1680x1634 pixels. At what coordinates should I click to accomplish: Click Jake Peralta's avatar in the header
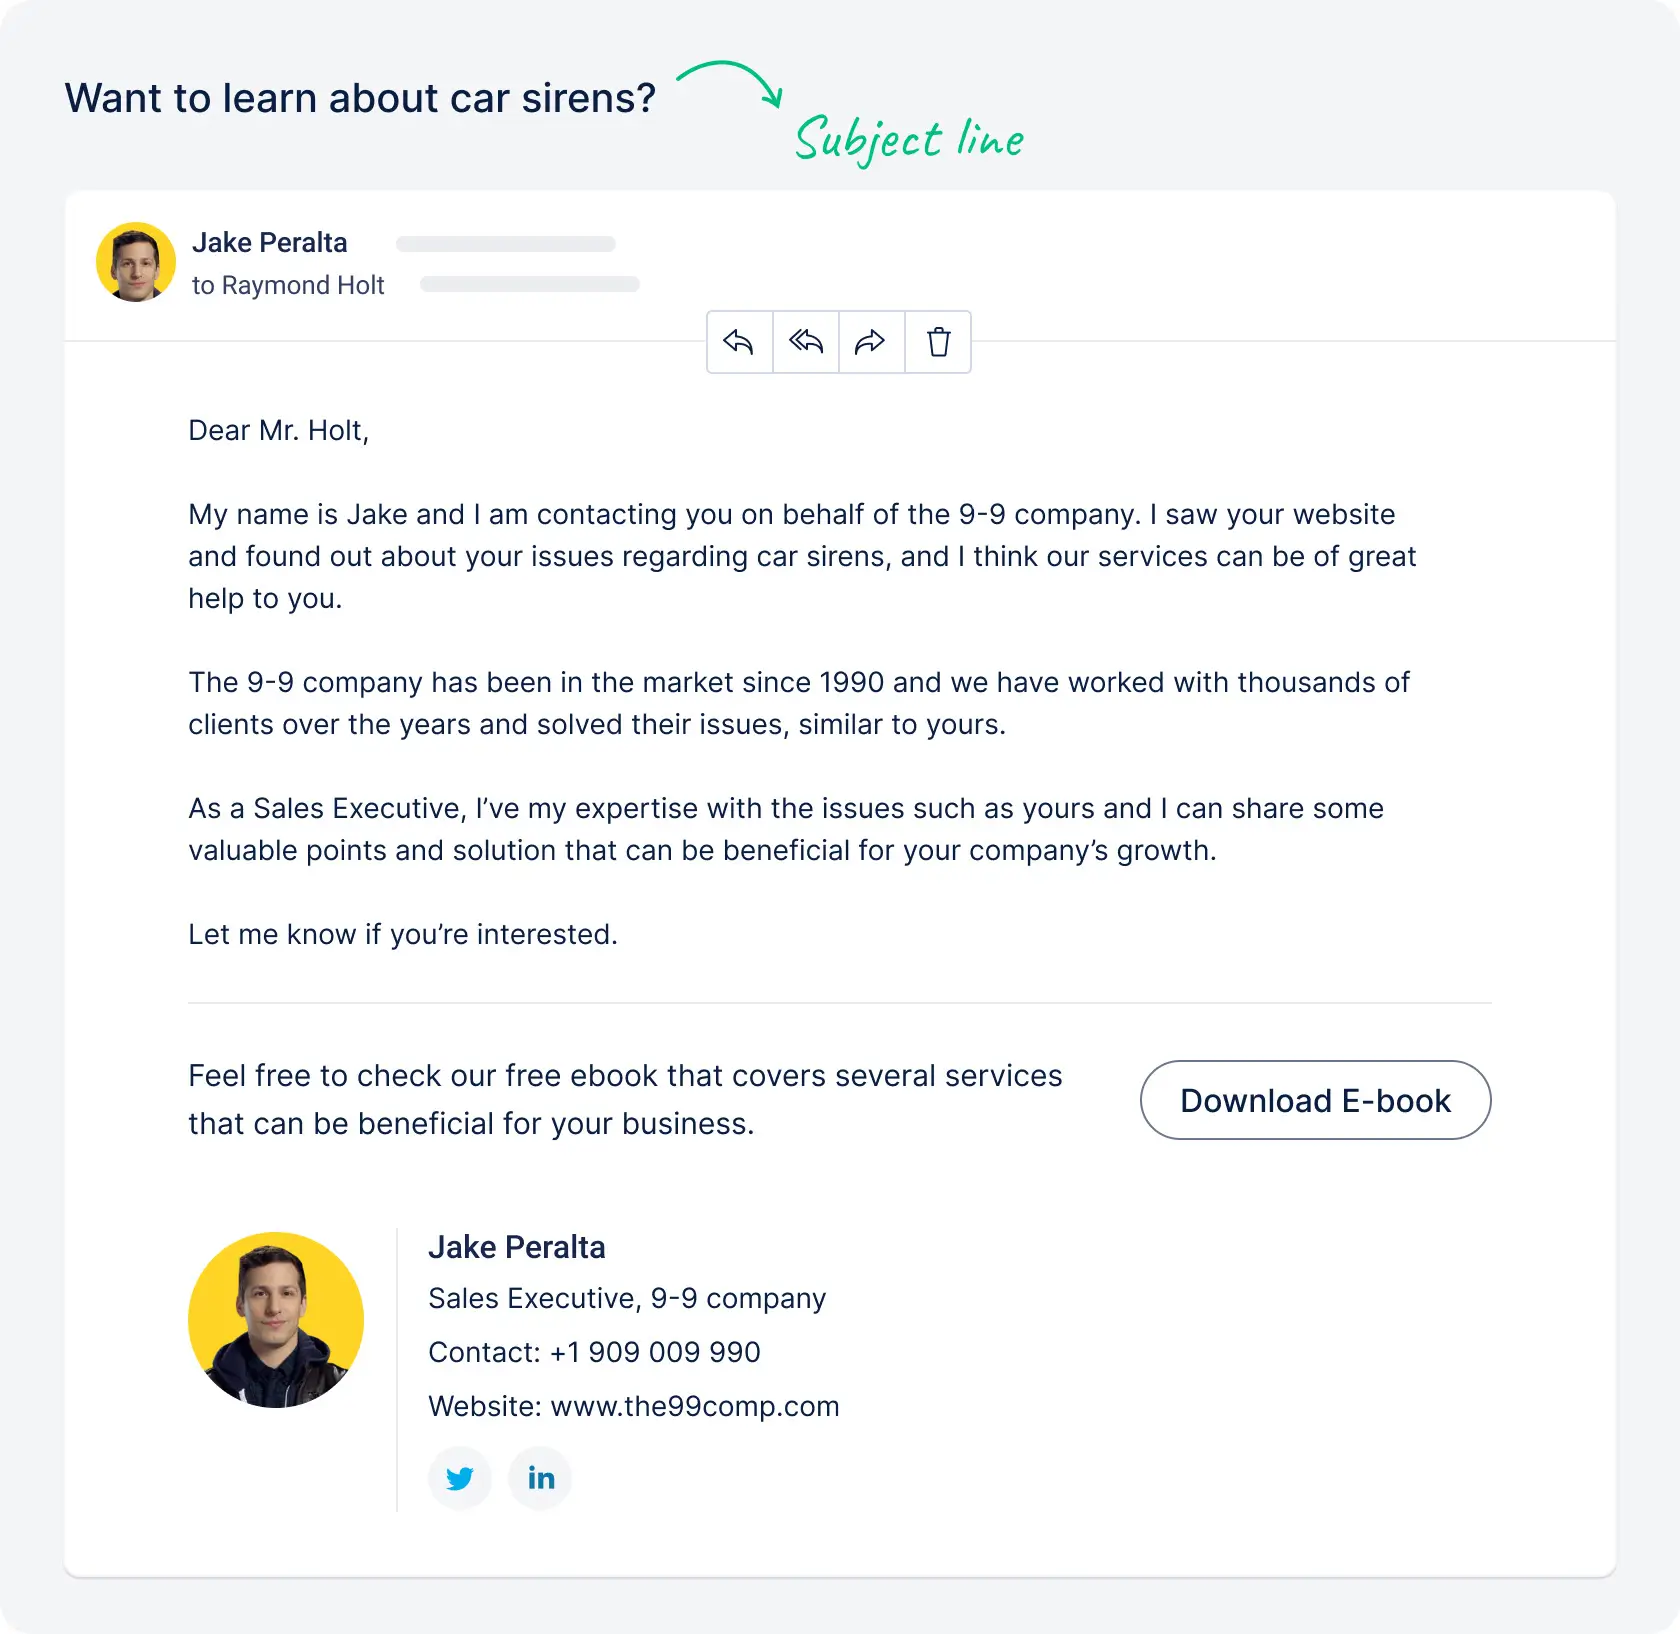click(x=135, y=261)
